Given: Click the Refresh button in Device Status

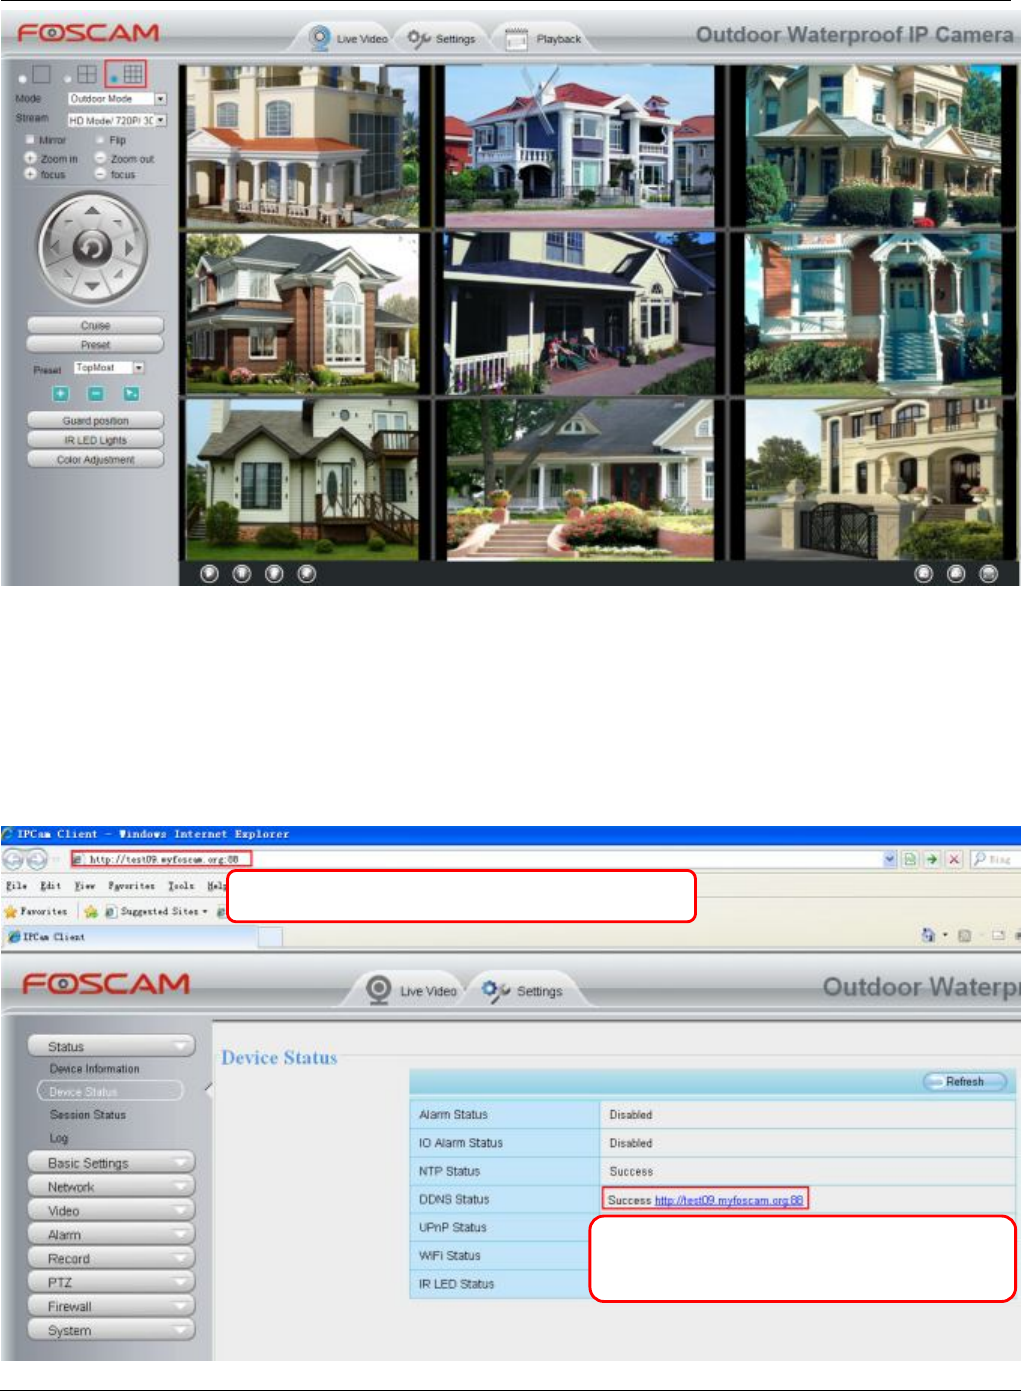Looking at the screenshot, I should pos(964,1082).
